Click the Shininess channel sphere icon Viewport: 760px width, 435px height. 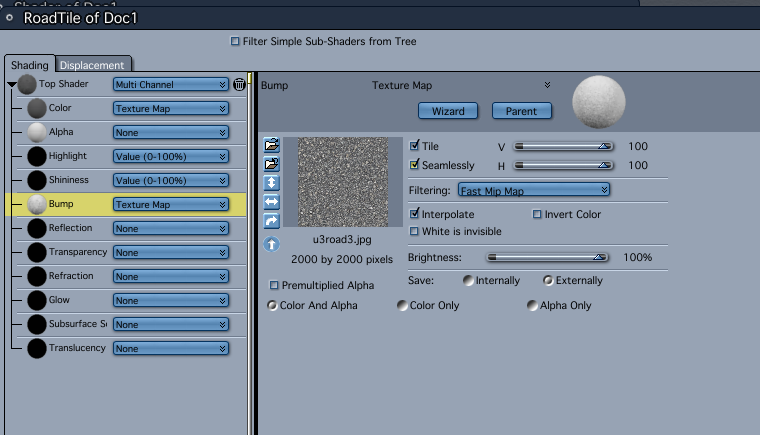click(x=37, y=180)
